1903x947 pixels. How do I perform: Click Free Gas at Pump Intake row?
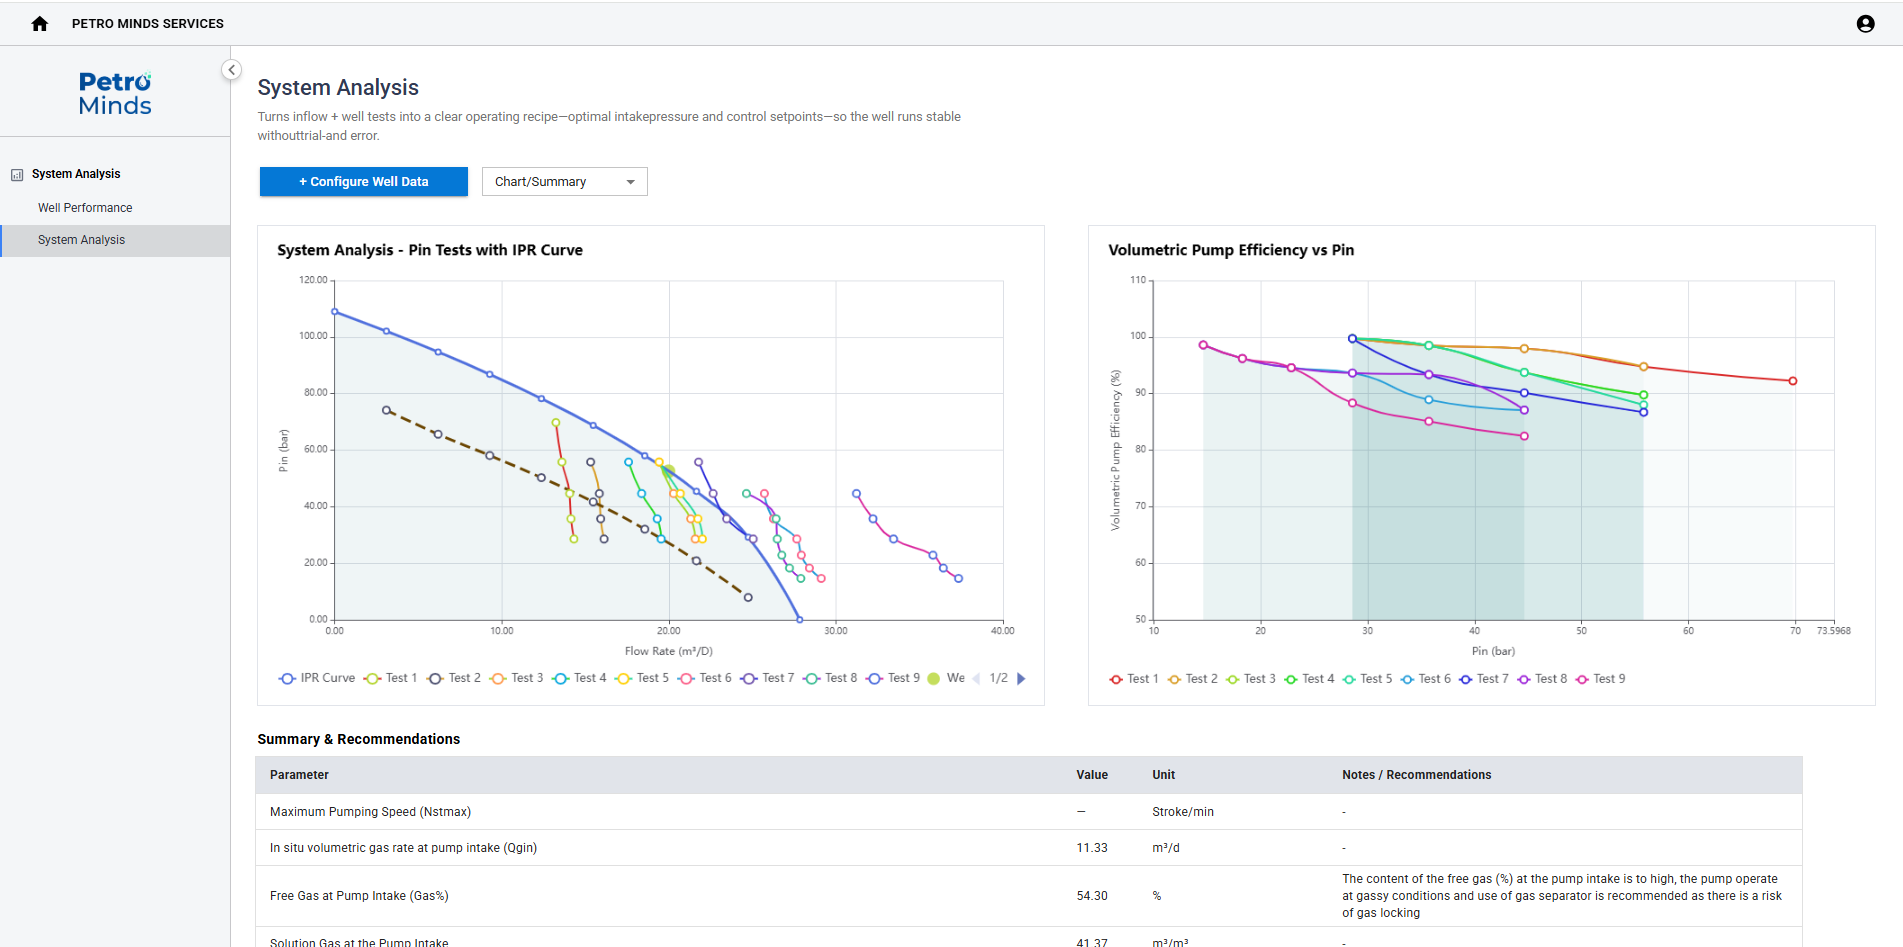(x=359, y=896)
